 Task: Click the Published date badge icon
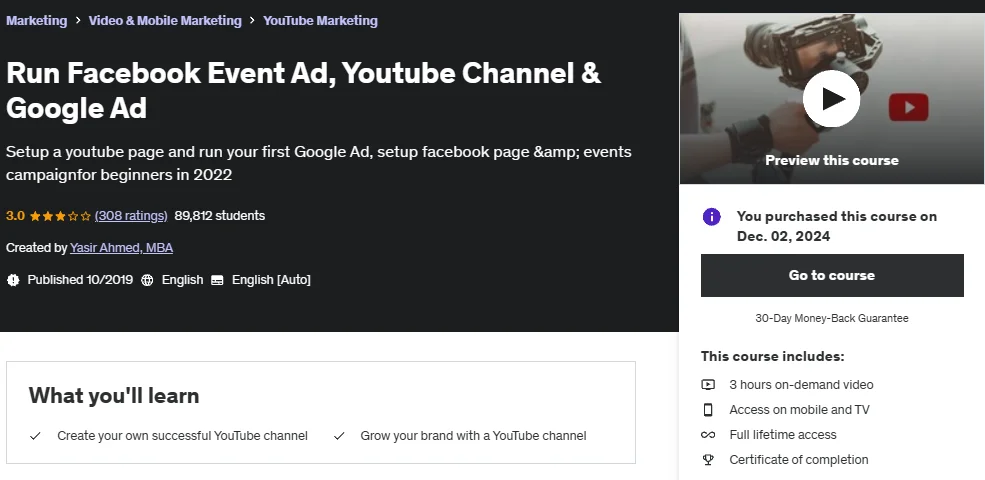click(x=13, y=280)
